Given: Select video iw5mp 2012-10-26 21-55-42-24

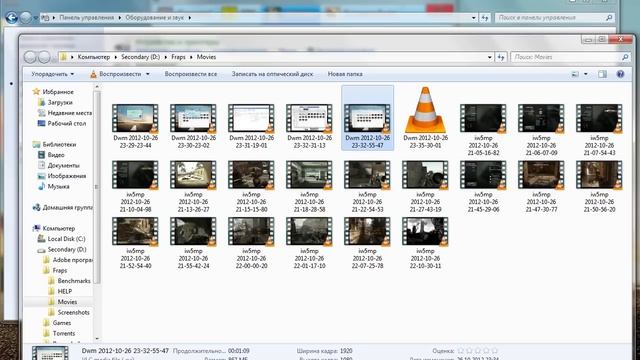Looking at the screenshot, I should click(193, 242).
